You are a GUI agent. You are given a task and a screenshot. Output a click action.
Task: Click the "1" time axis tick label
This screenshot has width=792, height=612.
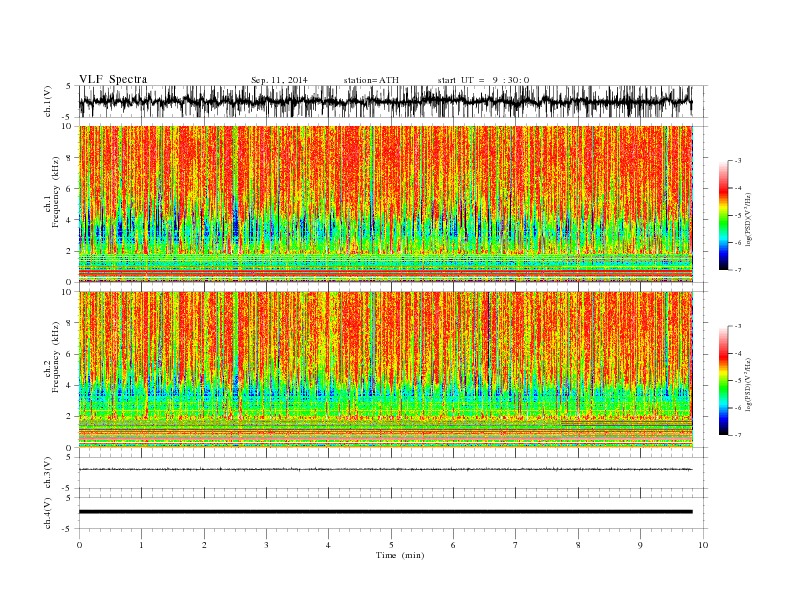click(141, 545)
